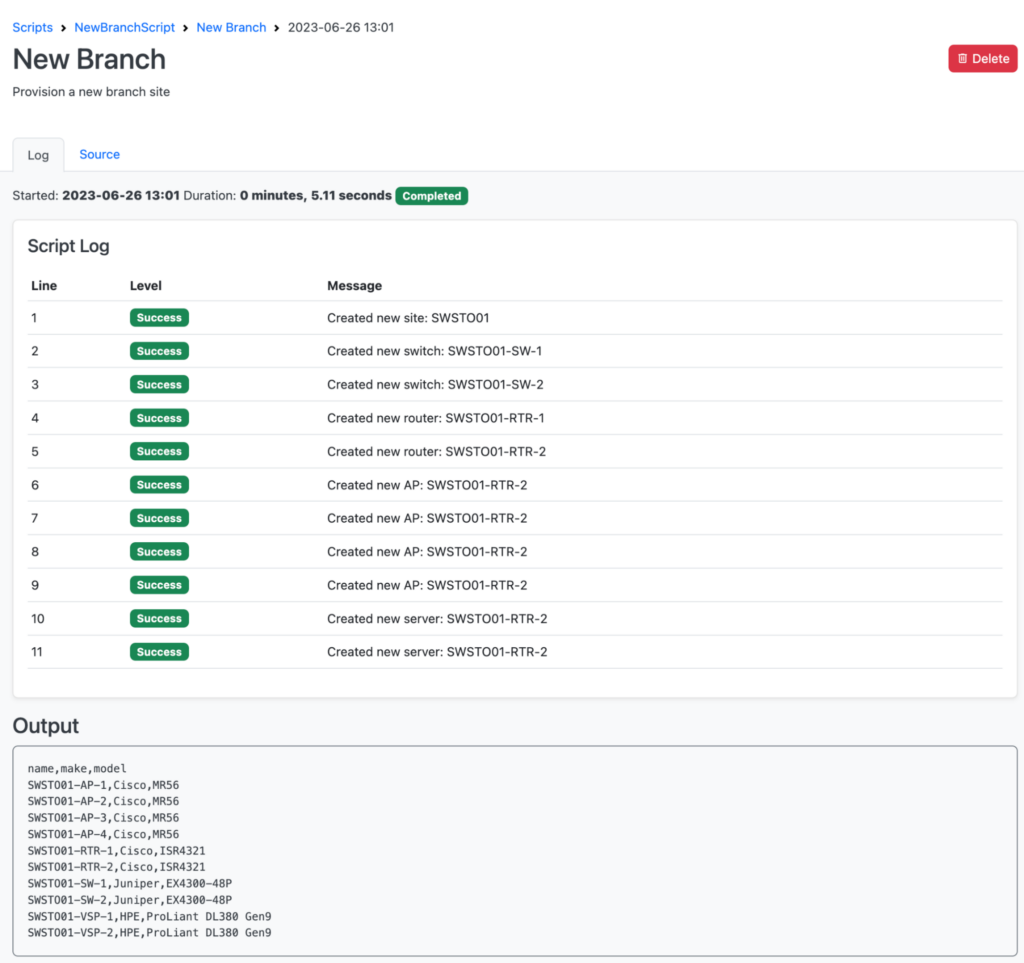Screen dimensions: 1024x963
Task: Click the Success badge on line 4
Action: 159,418
